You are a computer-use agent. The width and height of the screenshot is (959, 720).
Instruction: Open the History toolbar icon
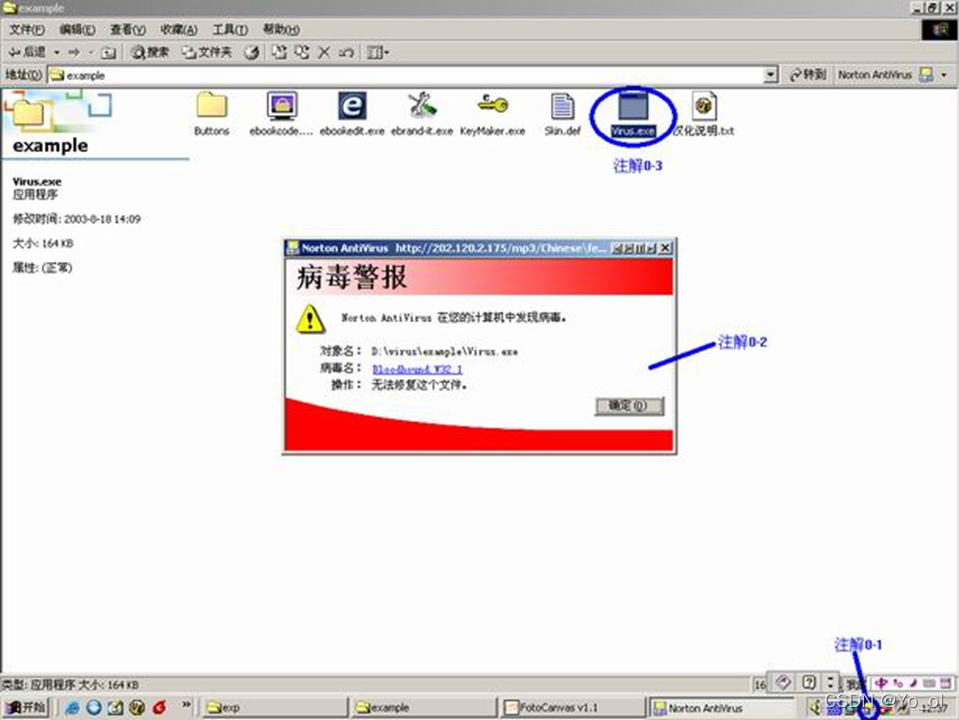251,53
